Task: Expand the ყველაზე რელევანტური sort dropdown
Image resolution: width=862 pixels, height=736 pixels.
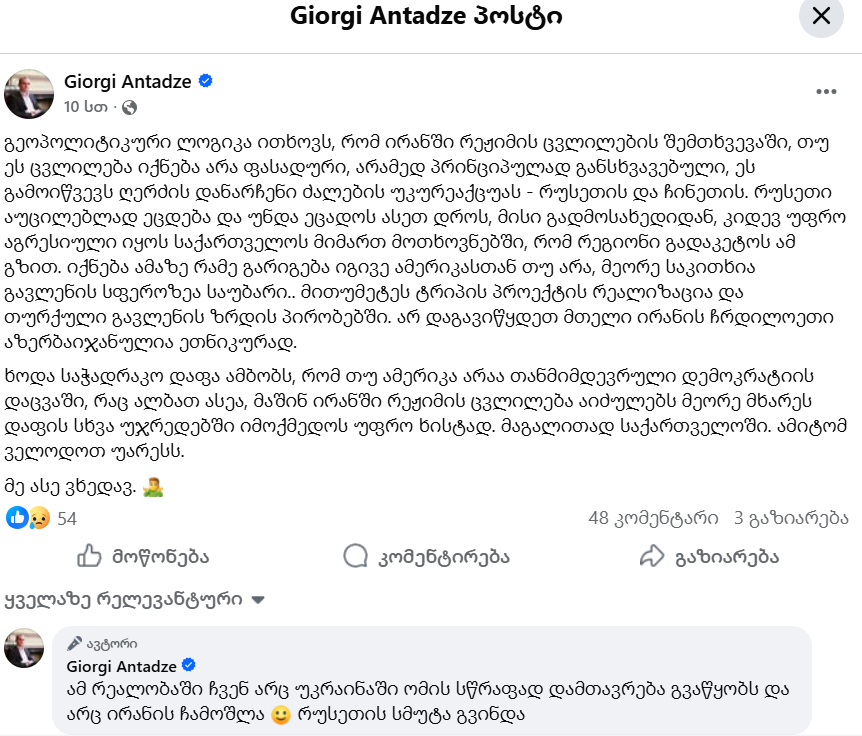Action: [257, 601]
